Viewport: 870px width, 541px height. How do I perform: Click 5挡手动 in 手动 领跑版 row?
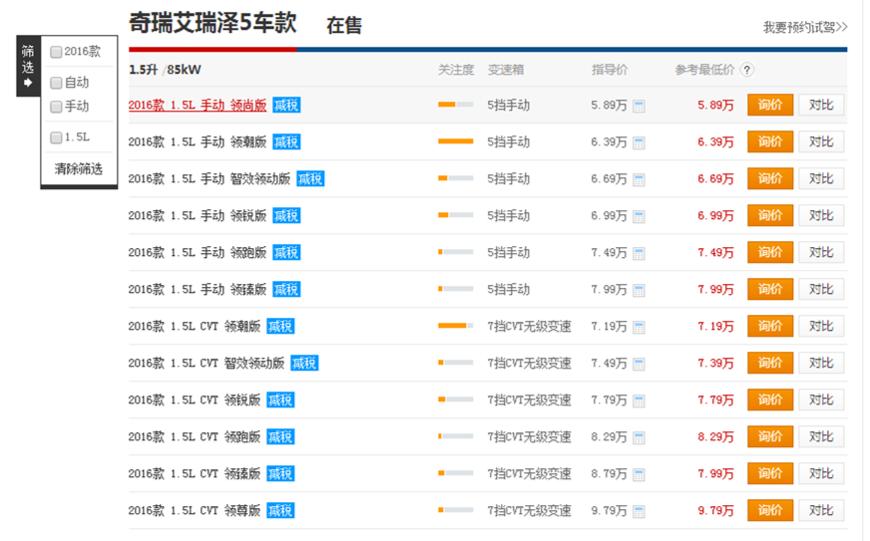pyautogui.click(x=509, y=252)
